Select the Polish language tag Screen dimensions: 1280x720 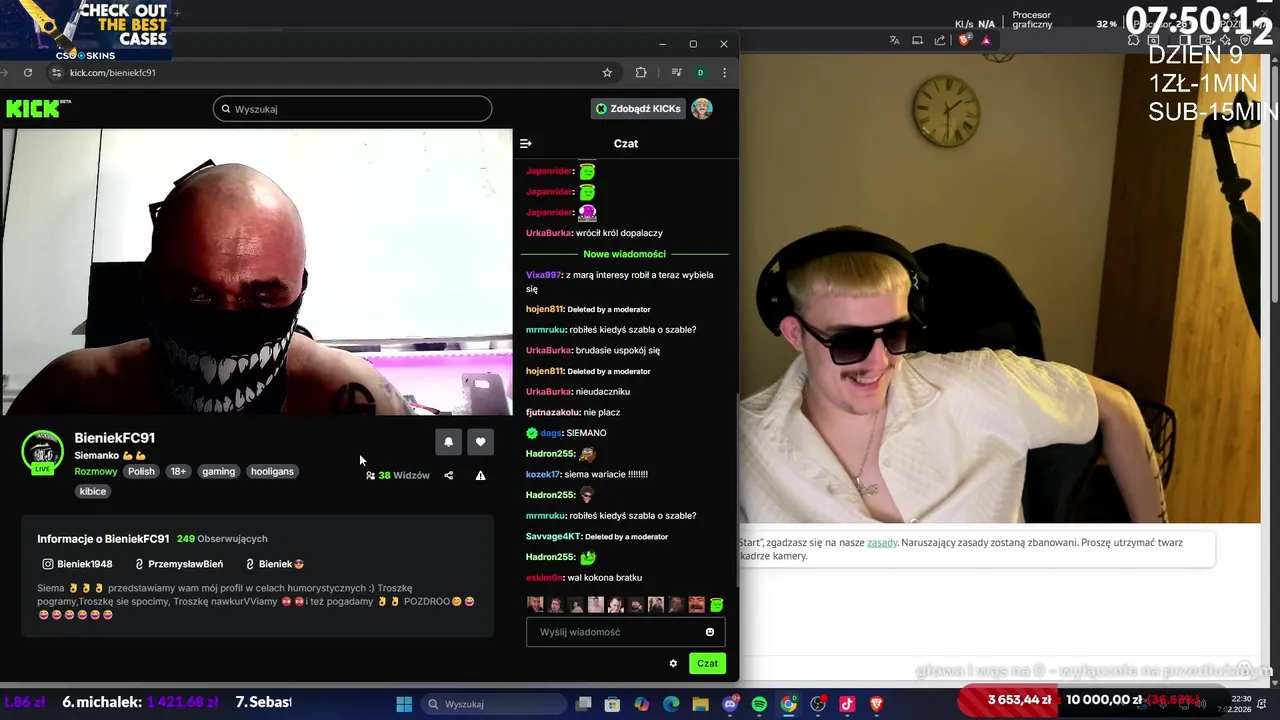[141, 472]
